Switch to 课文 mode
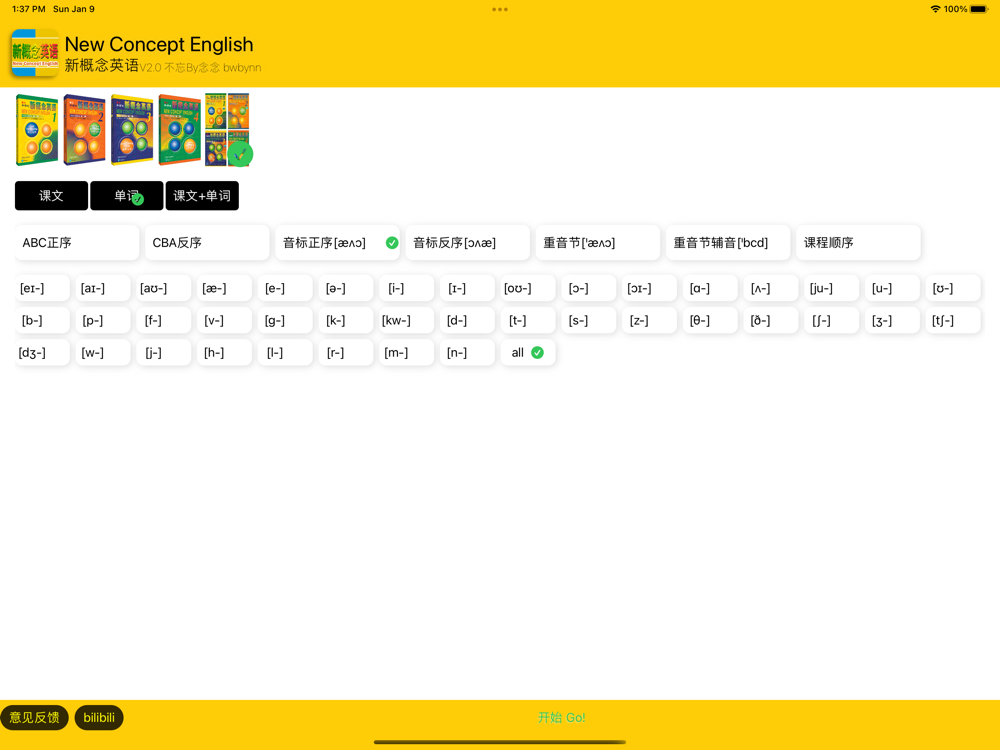Image resolution: width=1000 pixels, height=750 pixels. [x=51, y=196]
